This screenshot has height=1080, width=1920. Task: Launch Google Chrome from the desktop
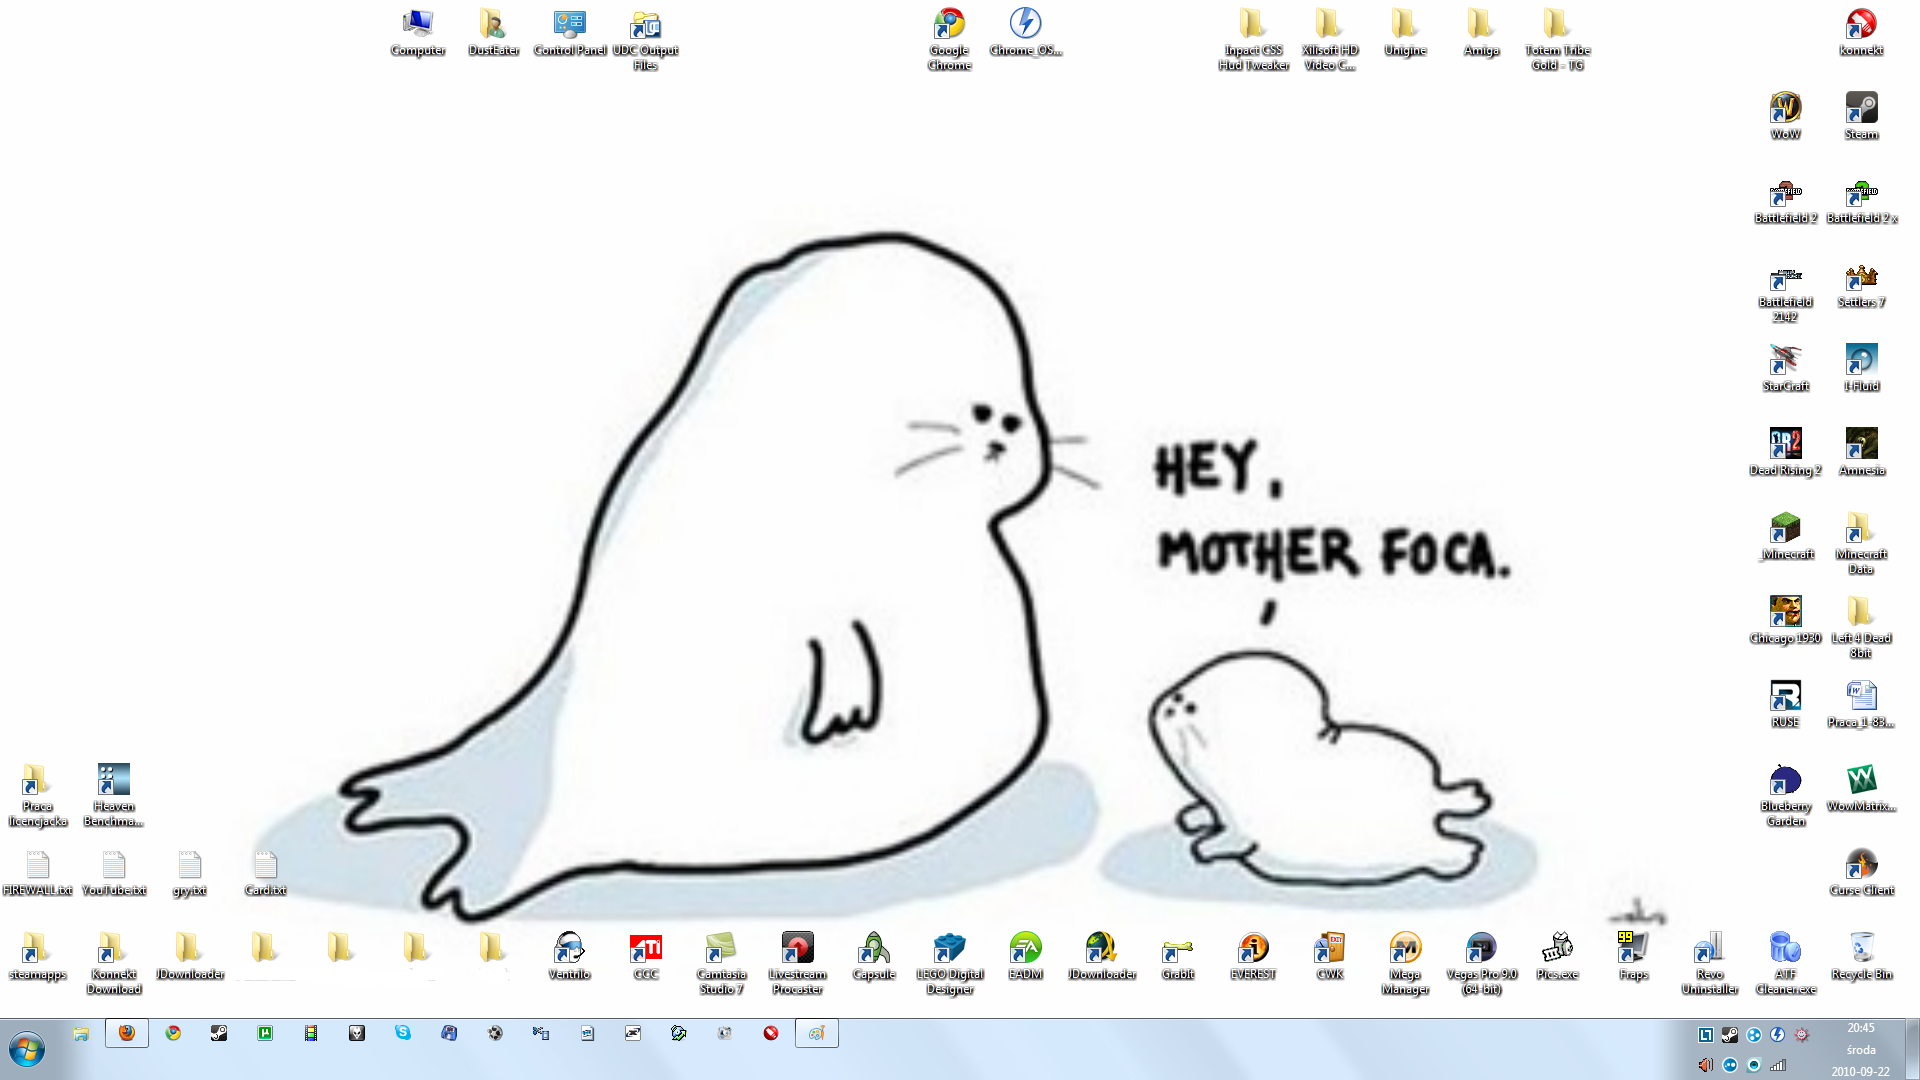pos(950,40)
